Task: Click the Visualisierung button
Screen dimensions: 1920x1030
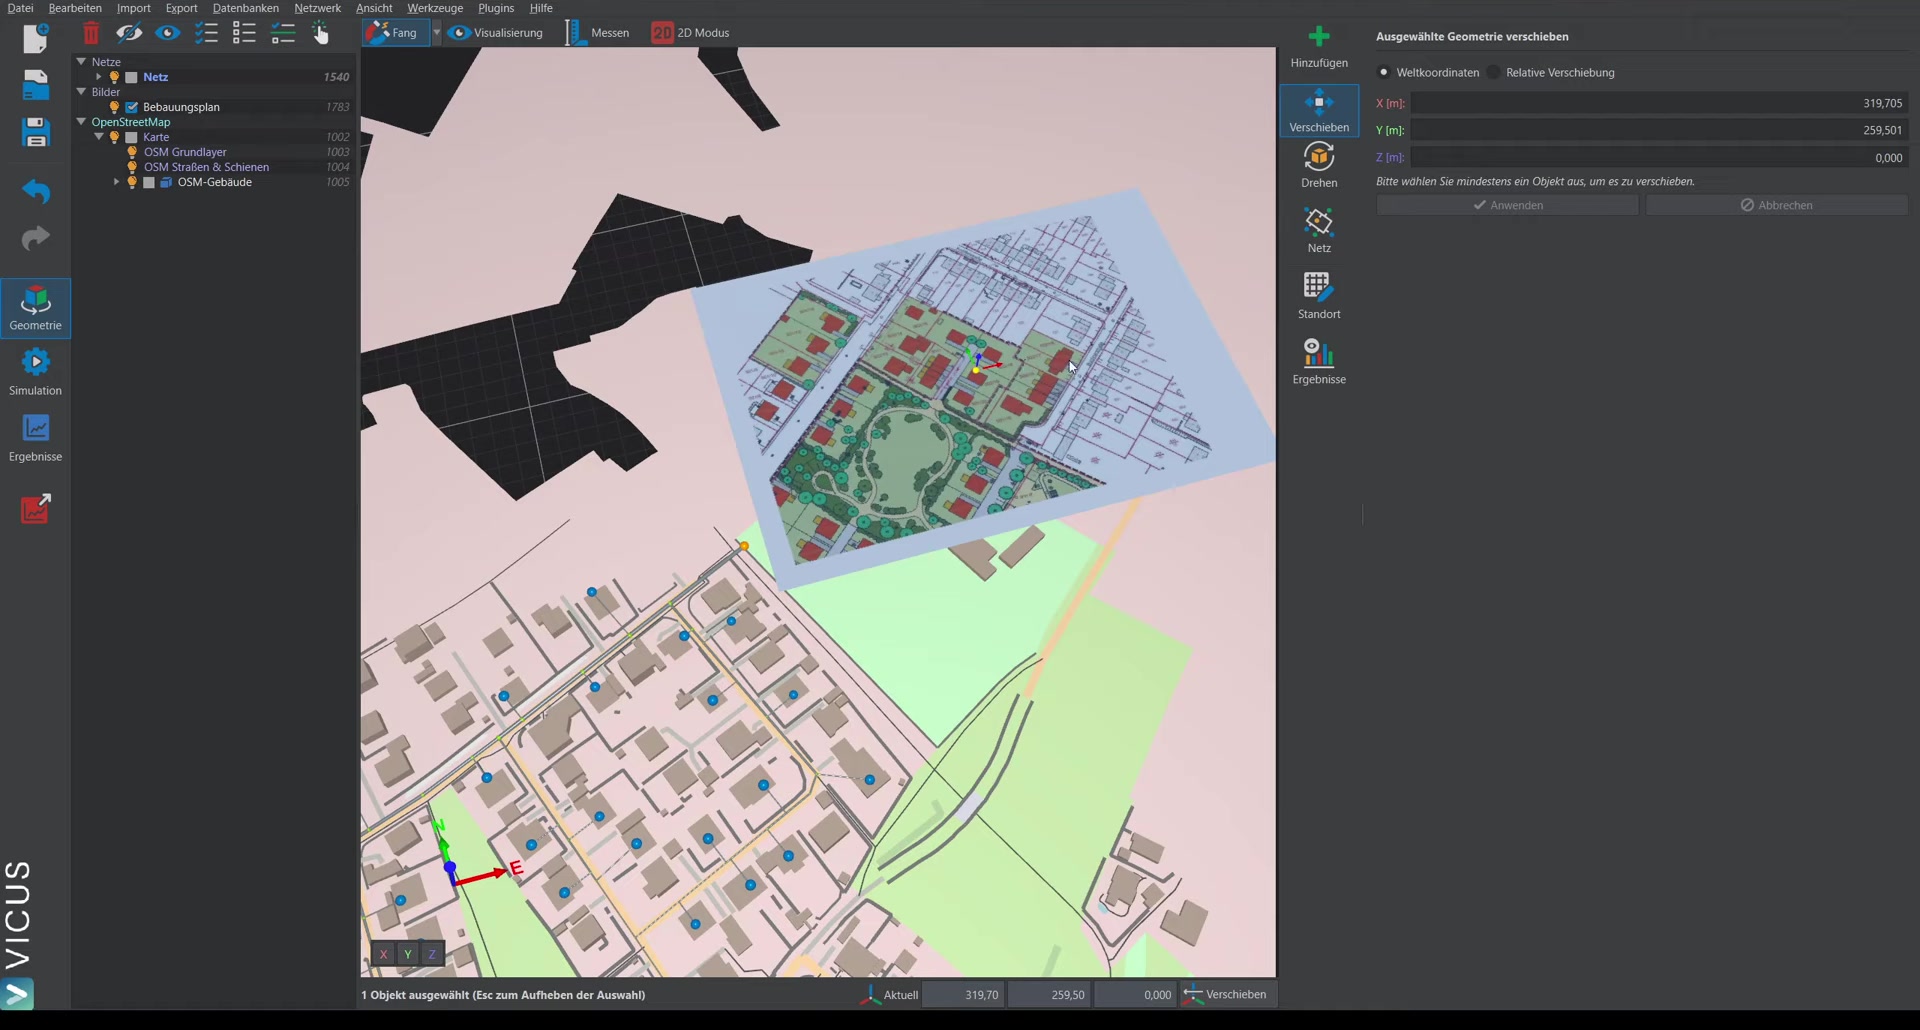Action: (496, 33)
